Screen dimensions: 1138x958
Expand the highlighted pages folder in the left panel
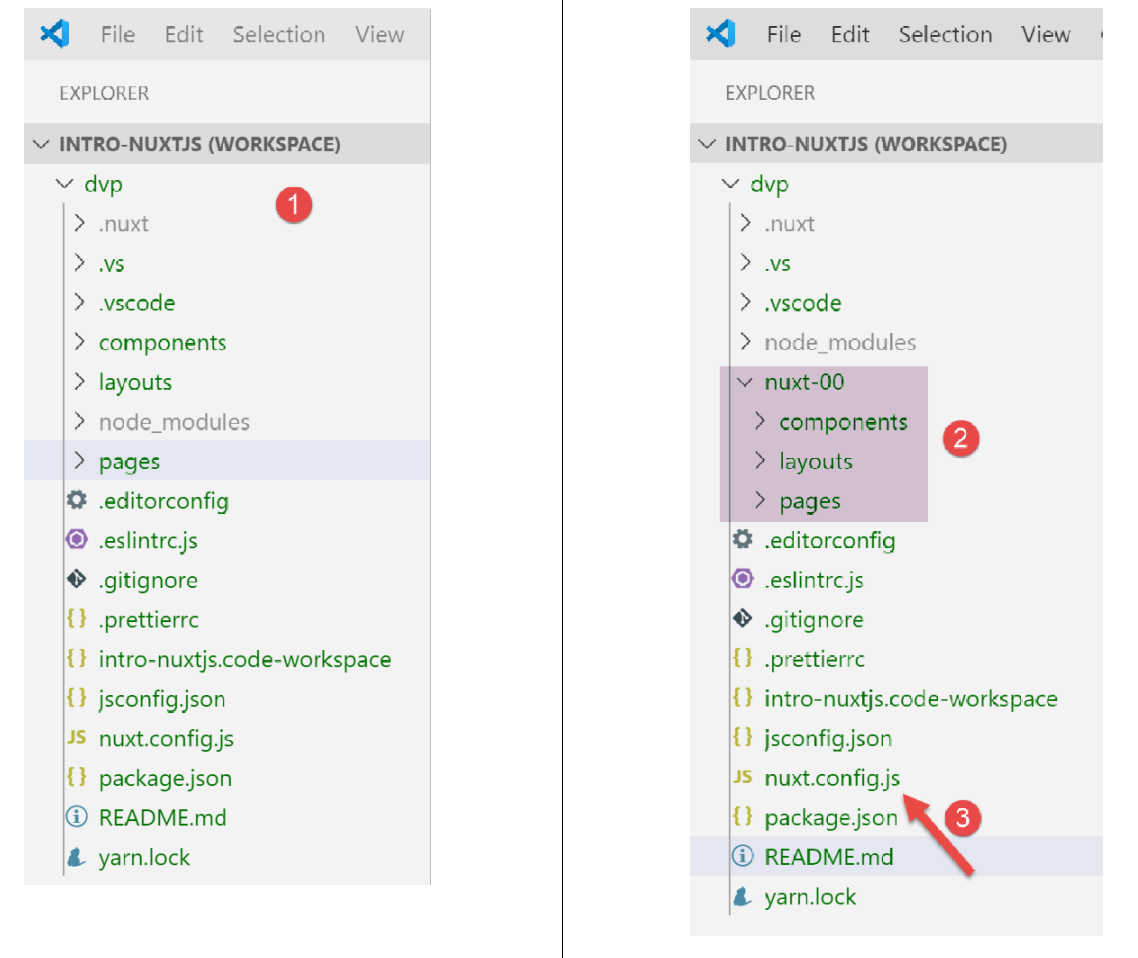tap(80, 461)
